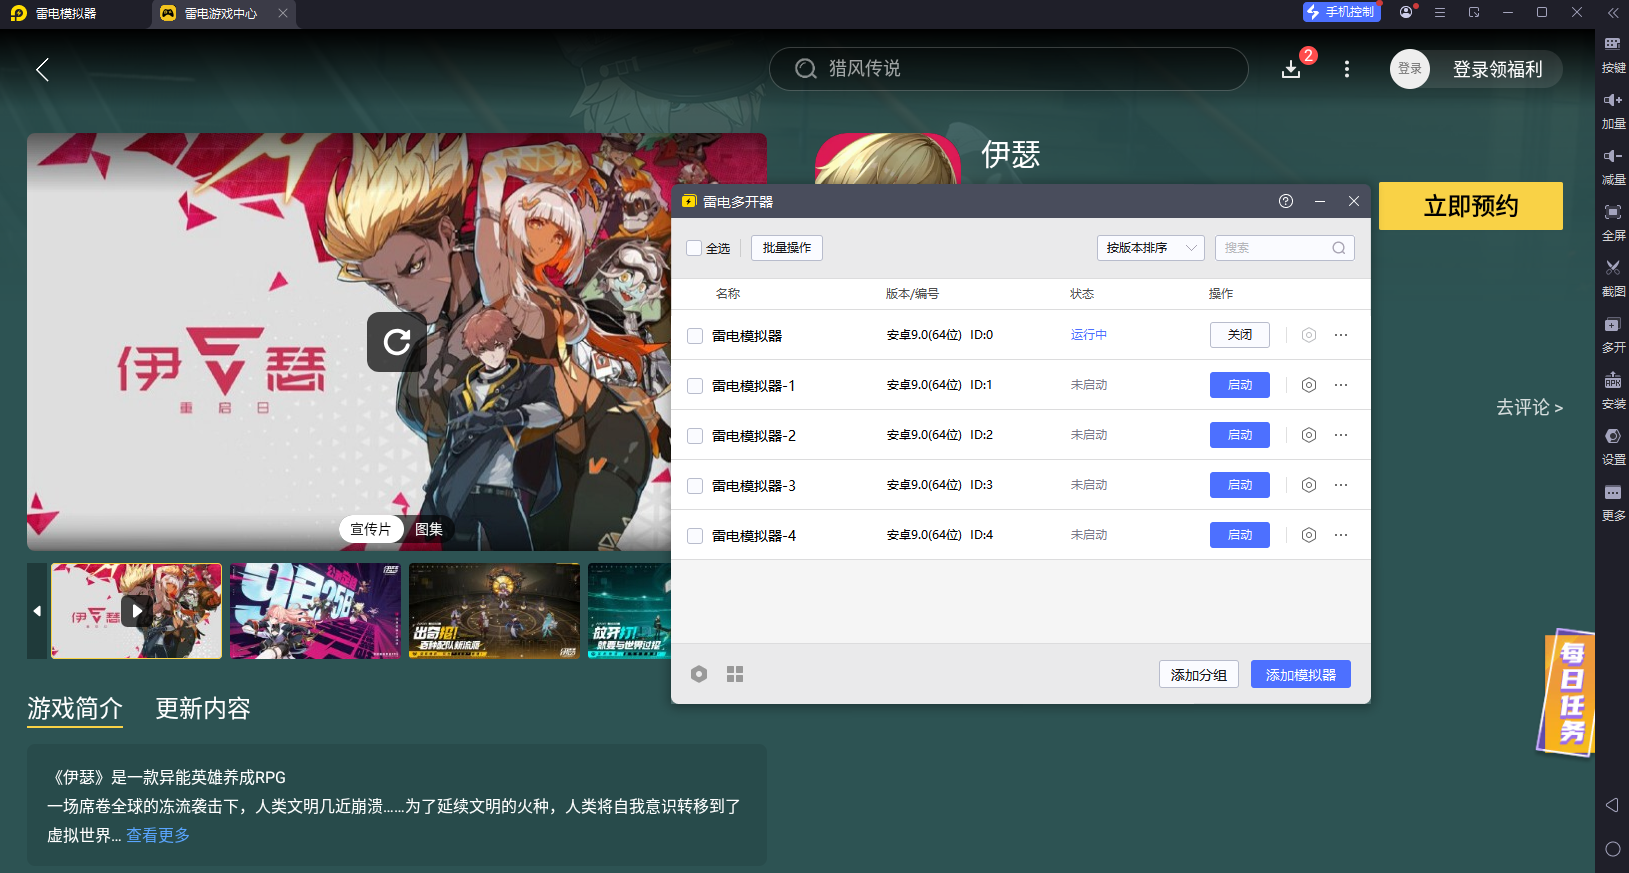Image resolution: width=1629 pixels, height=873 pixels.
Task: Click the 添加分组 button
Action: click(1199, 675)
